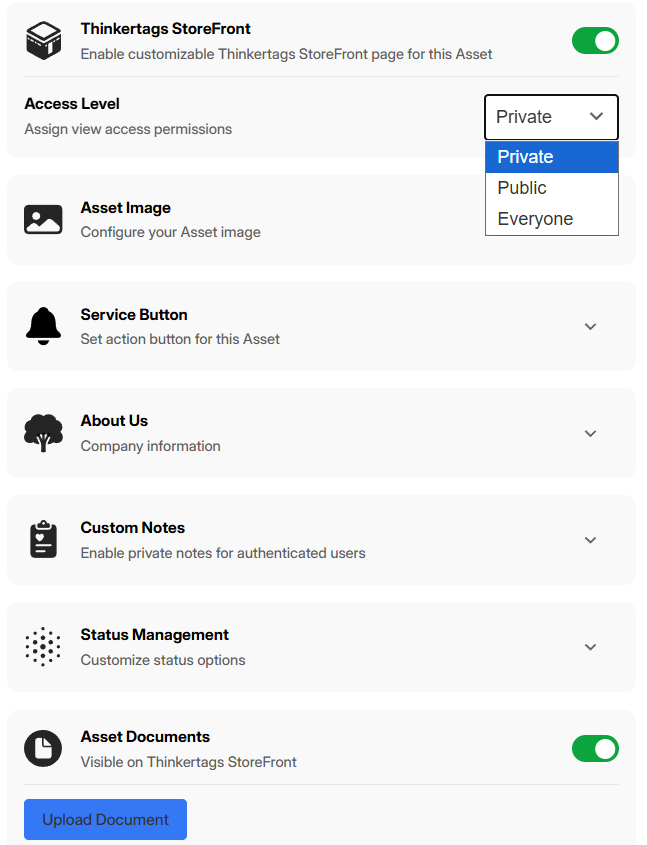This screenshot has width=647, height=845.
Task: Click the About Us tree icon
Action: [43, 432]
